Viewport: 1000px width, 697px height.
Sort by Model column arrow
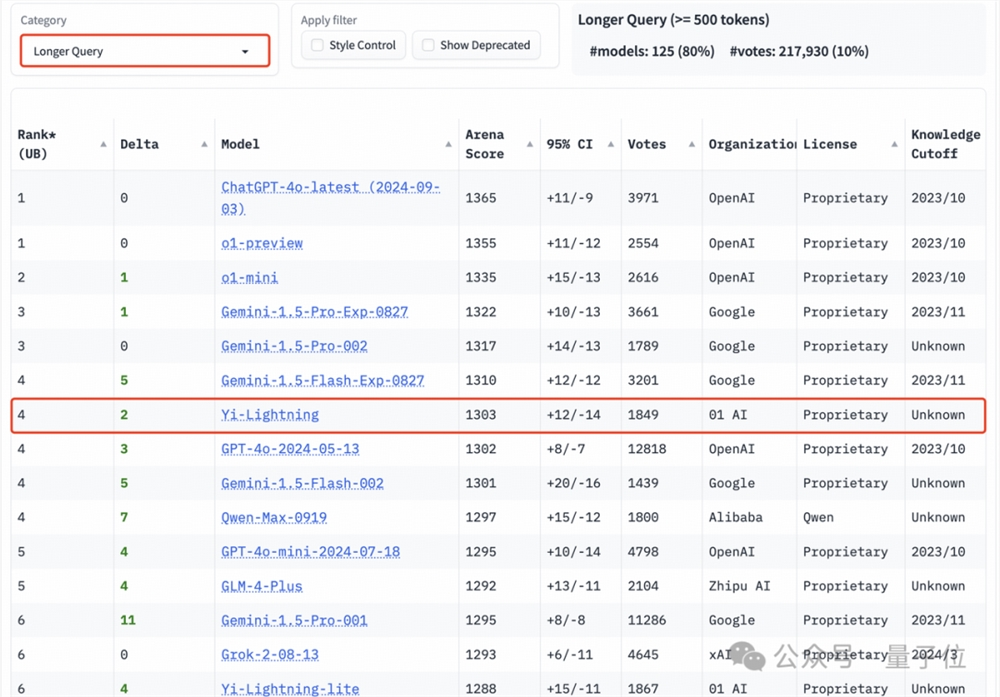tap(448, 144)
